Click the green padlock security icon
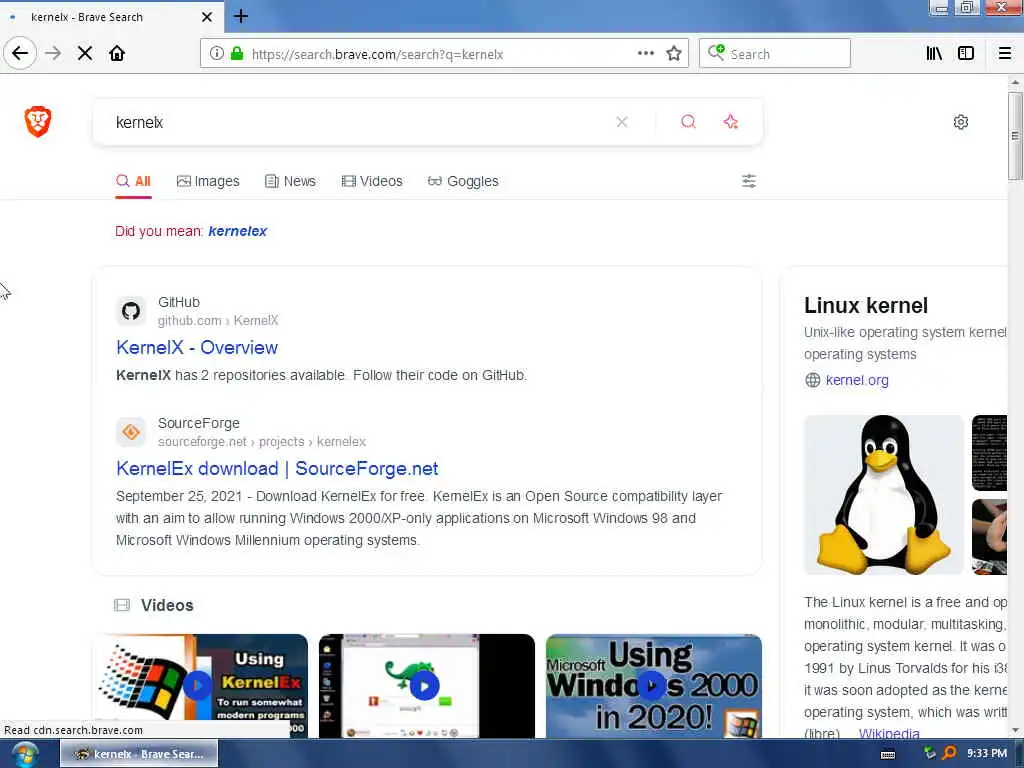This screenshot has width=1024, height=768. pos(237,54)
